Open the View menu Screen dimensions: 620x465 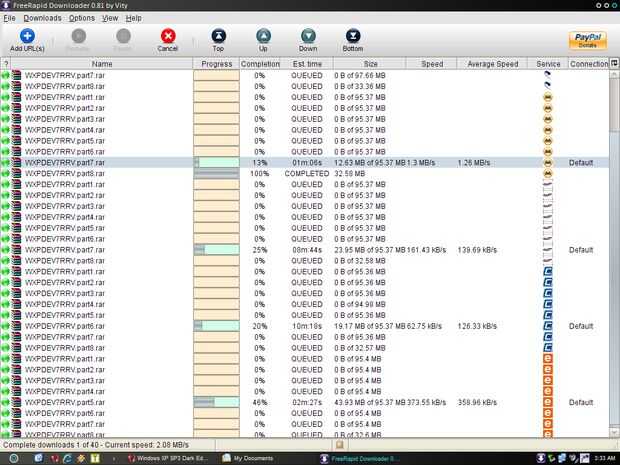pos(110,18)
